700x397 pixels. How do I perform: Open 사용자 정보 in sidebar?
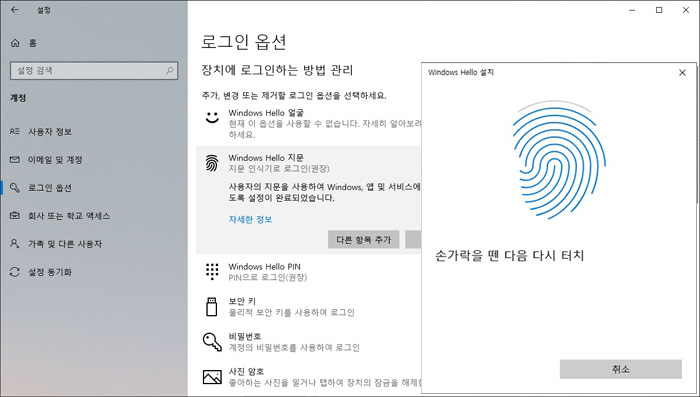[x=50, y=132]
